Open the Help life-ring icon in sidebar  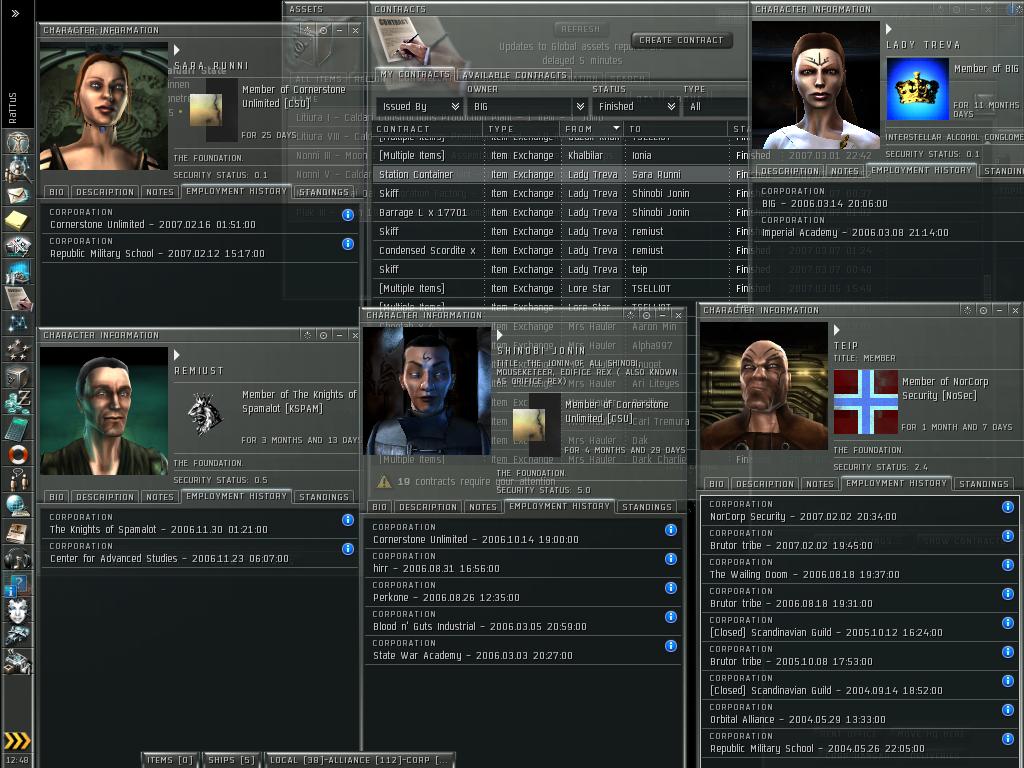[18, 453]
